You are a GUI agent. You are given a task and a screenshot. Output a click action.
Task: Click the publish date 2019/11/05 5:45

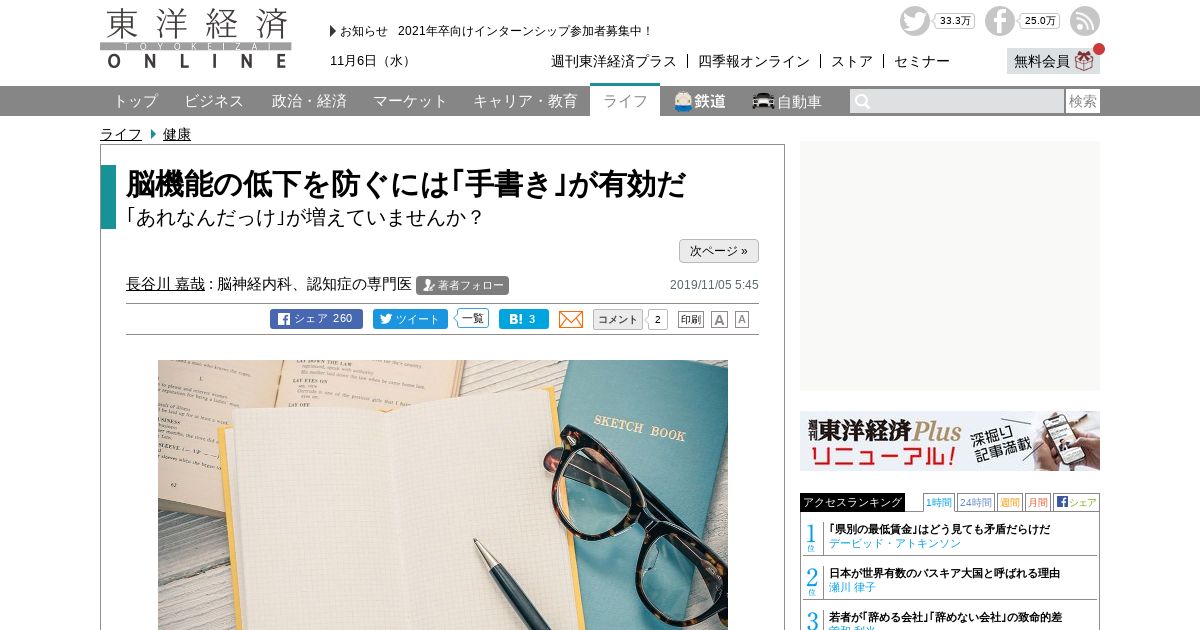(714, 285)
